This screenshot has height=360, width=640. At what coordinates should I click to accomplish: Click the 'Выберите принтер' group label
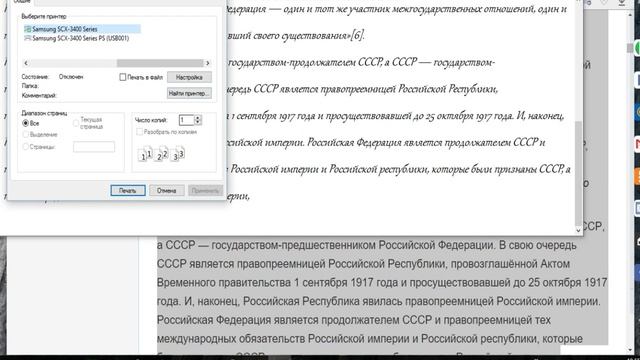coord(44,16)
